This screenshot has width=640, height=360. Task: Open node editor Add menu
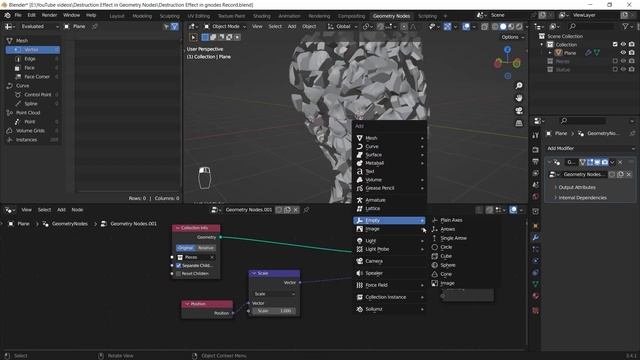[61, 210]
